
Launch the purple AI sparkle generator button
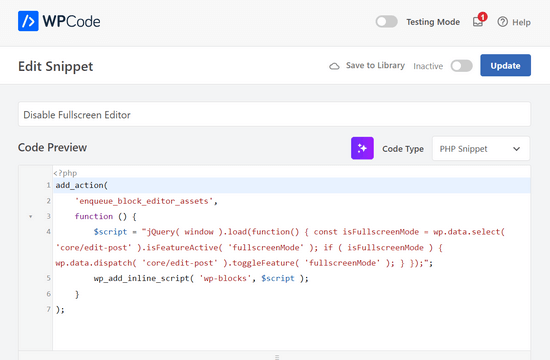pos(362,148)
